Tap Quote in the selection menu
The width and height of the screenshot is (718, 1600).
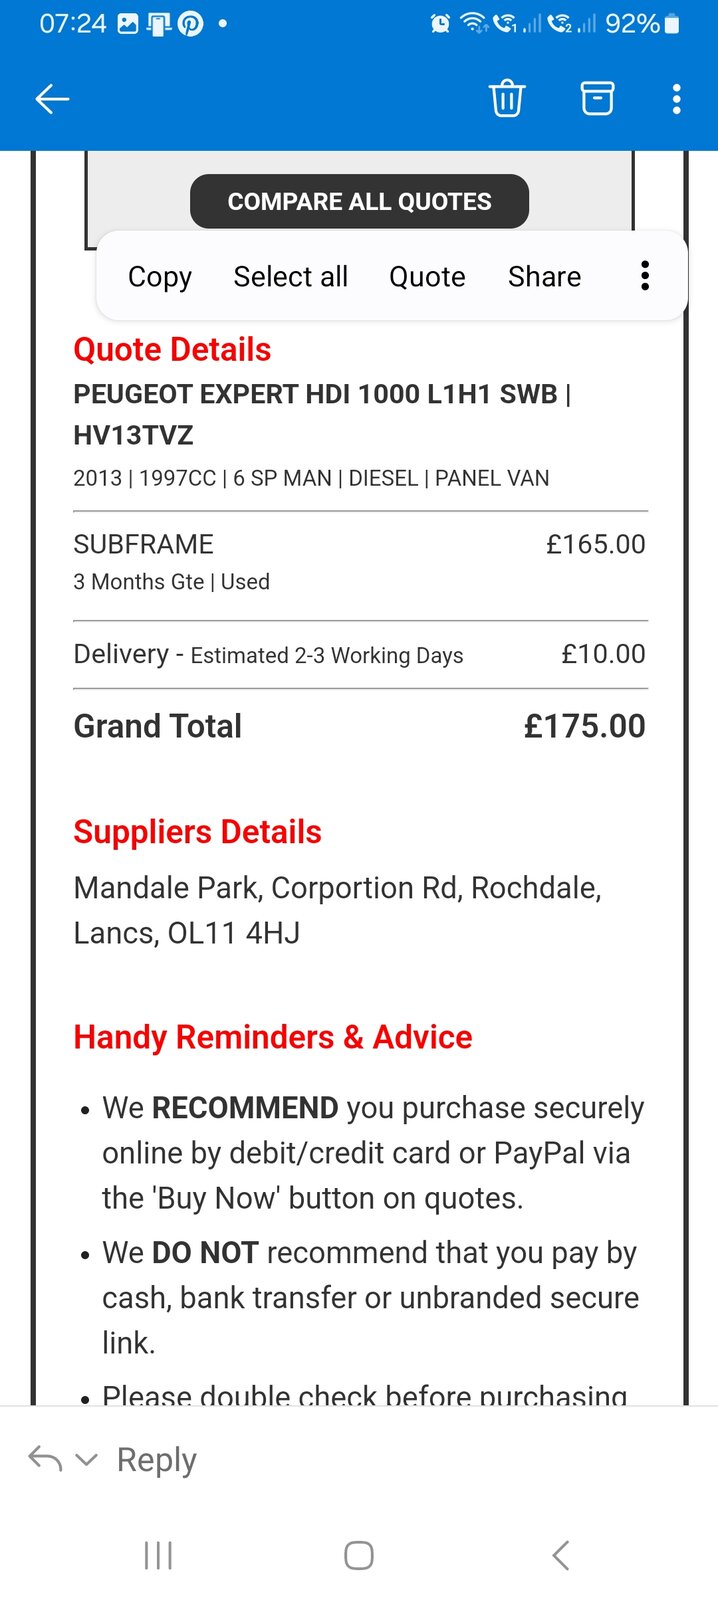427,277
